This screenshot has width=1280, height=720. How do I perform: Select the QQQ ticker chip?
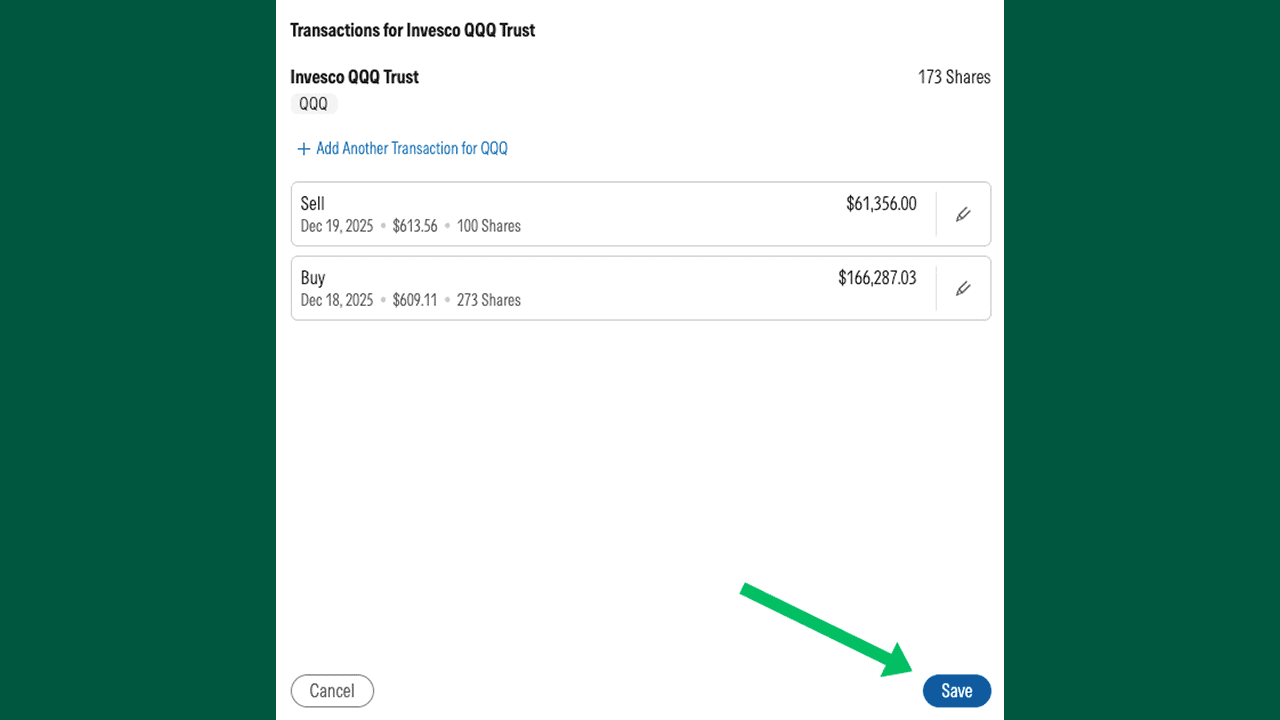tap(313, 103)
